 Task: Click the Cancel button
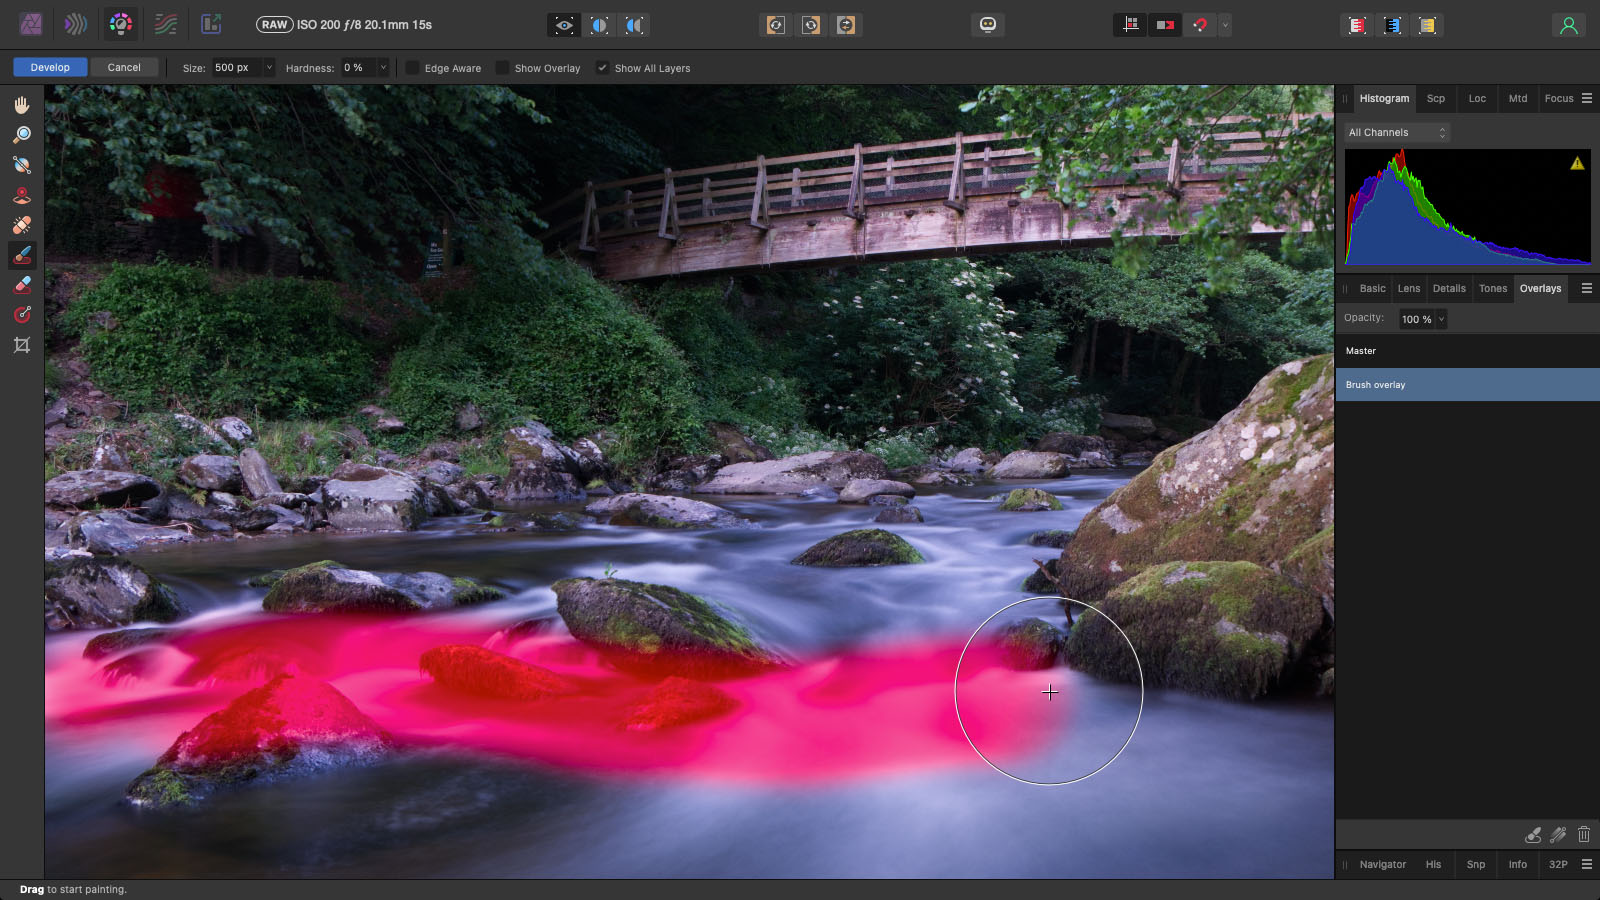click(x=124, y=67)
